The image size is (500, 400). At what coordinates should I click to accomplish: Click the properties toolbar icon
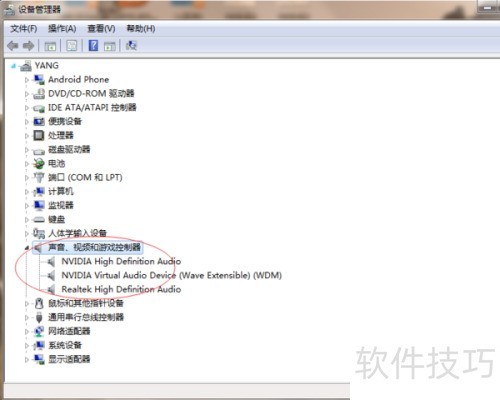(x=72, y=46)
